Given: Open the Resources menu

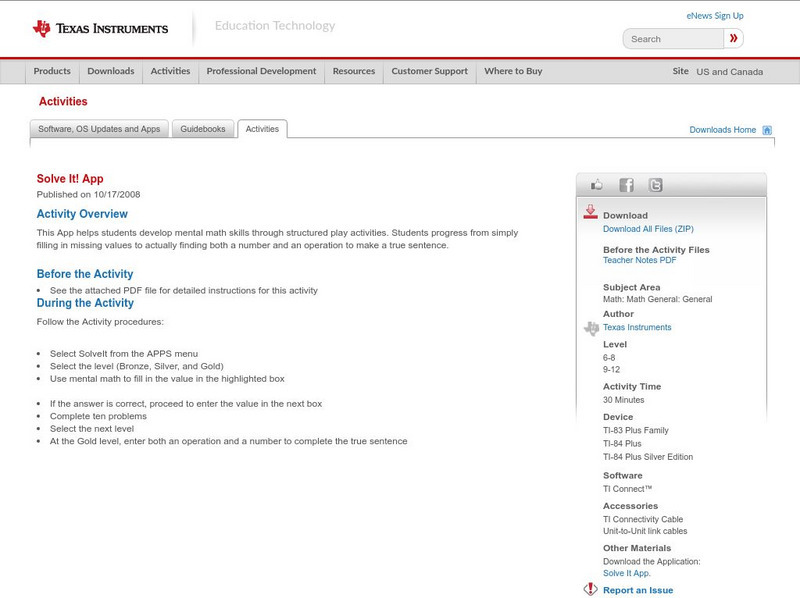Looking at the screenshot, I should [354, 71].
